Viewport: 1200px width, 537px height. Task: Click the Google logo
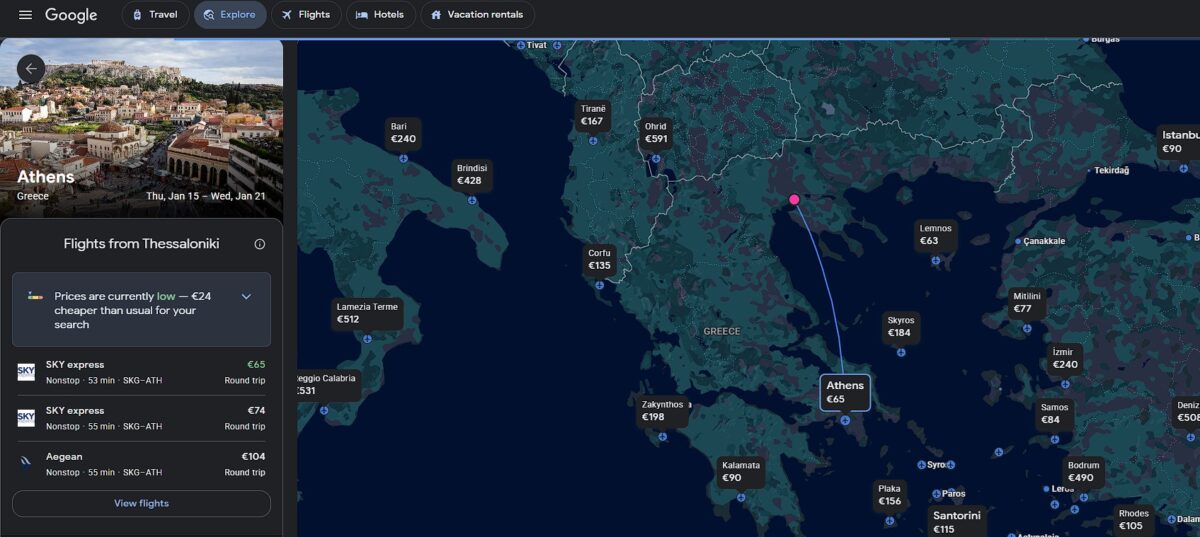click(71, 15)
